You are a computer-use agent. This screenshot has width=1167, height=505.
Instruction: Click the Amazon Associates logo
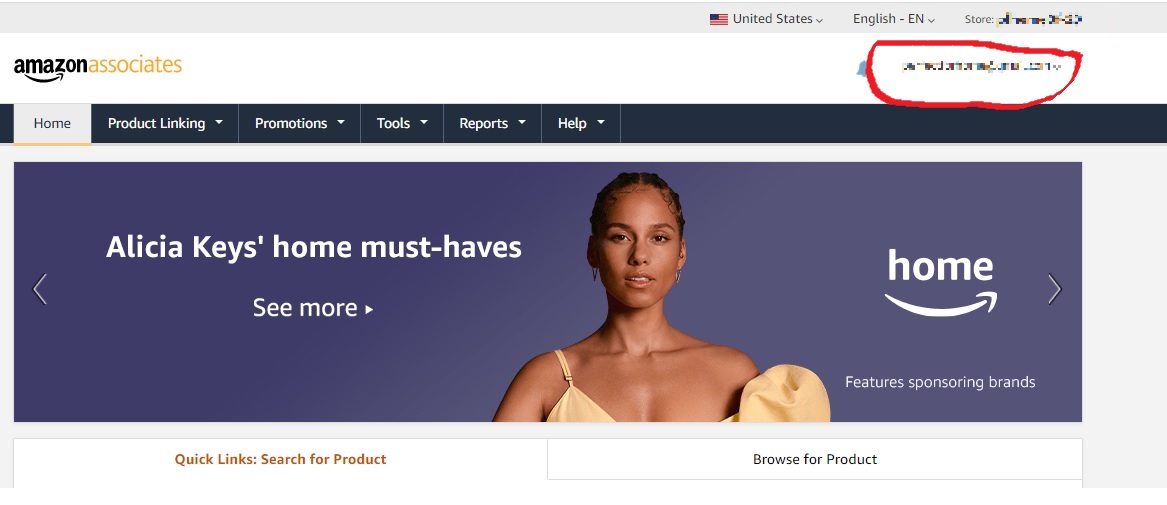[97, 67]
